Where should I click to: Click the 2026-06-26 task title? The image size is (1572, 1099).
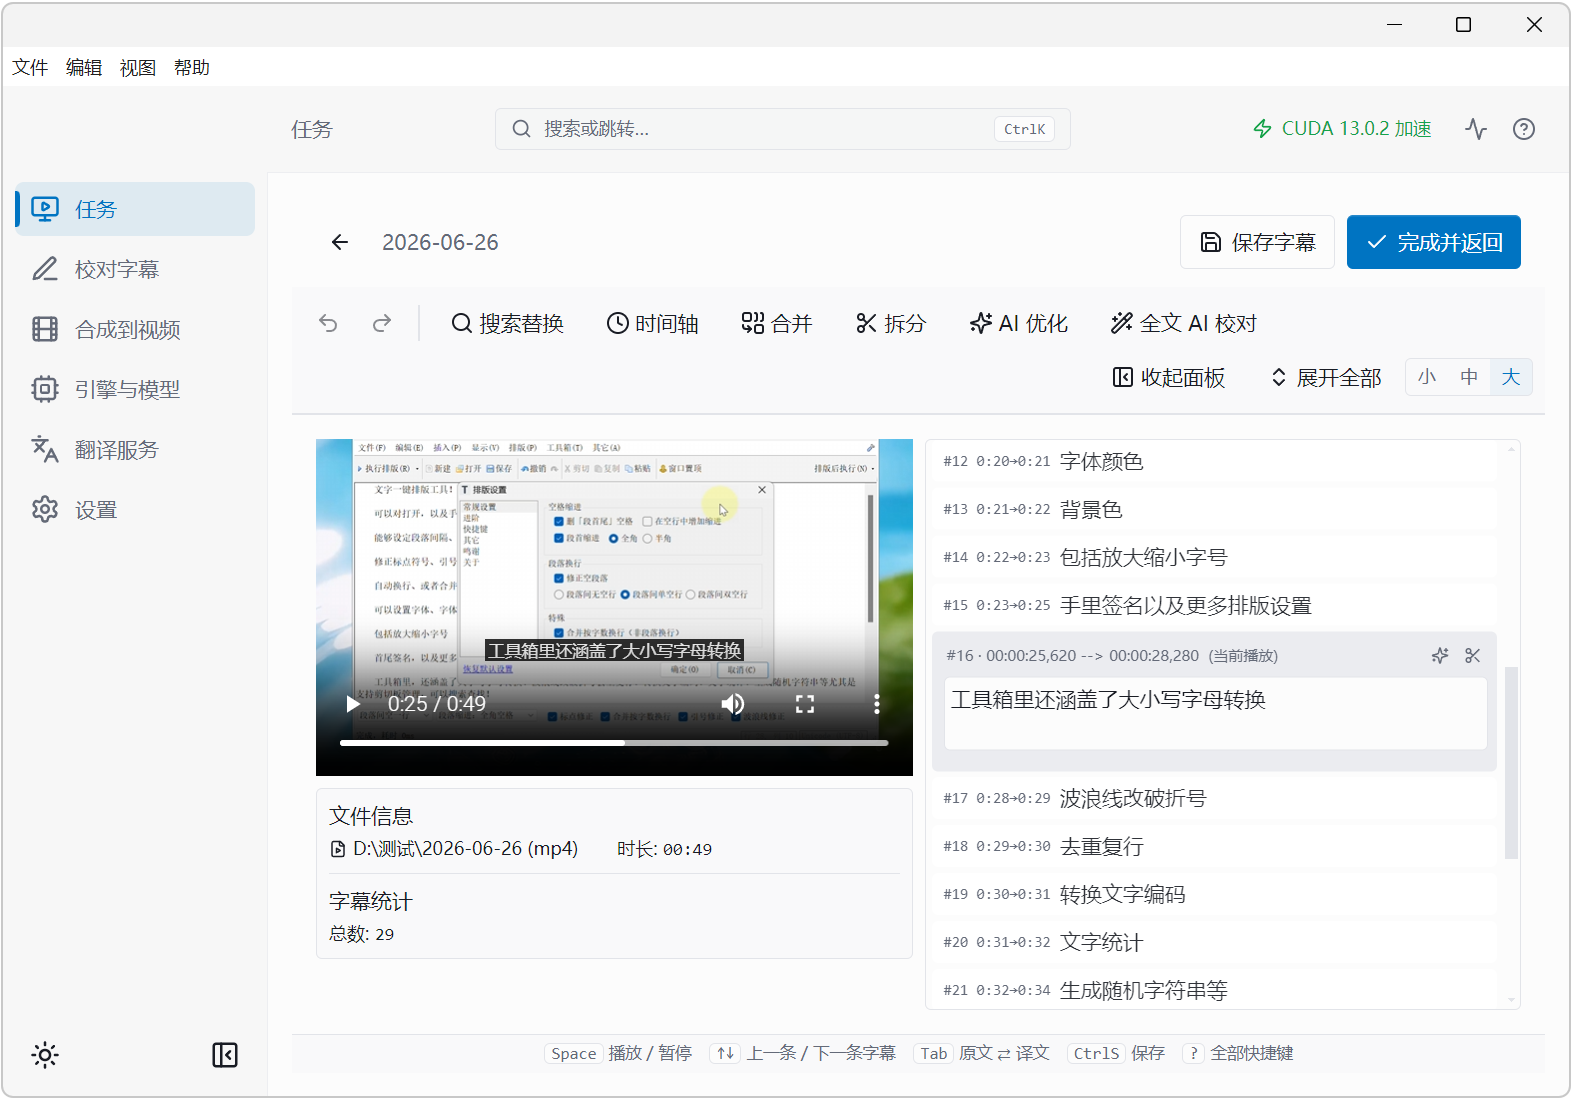tap(440, 242)
